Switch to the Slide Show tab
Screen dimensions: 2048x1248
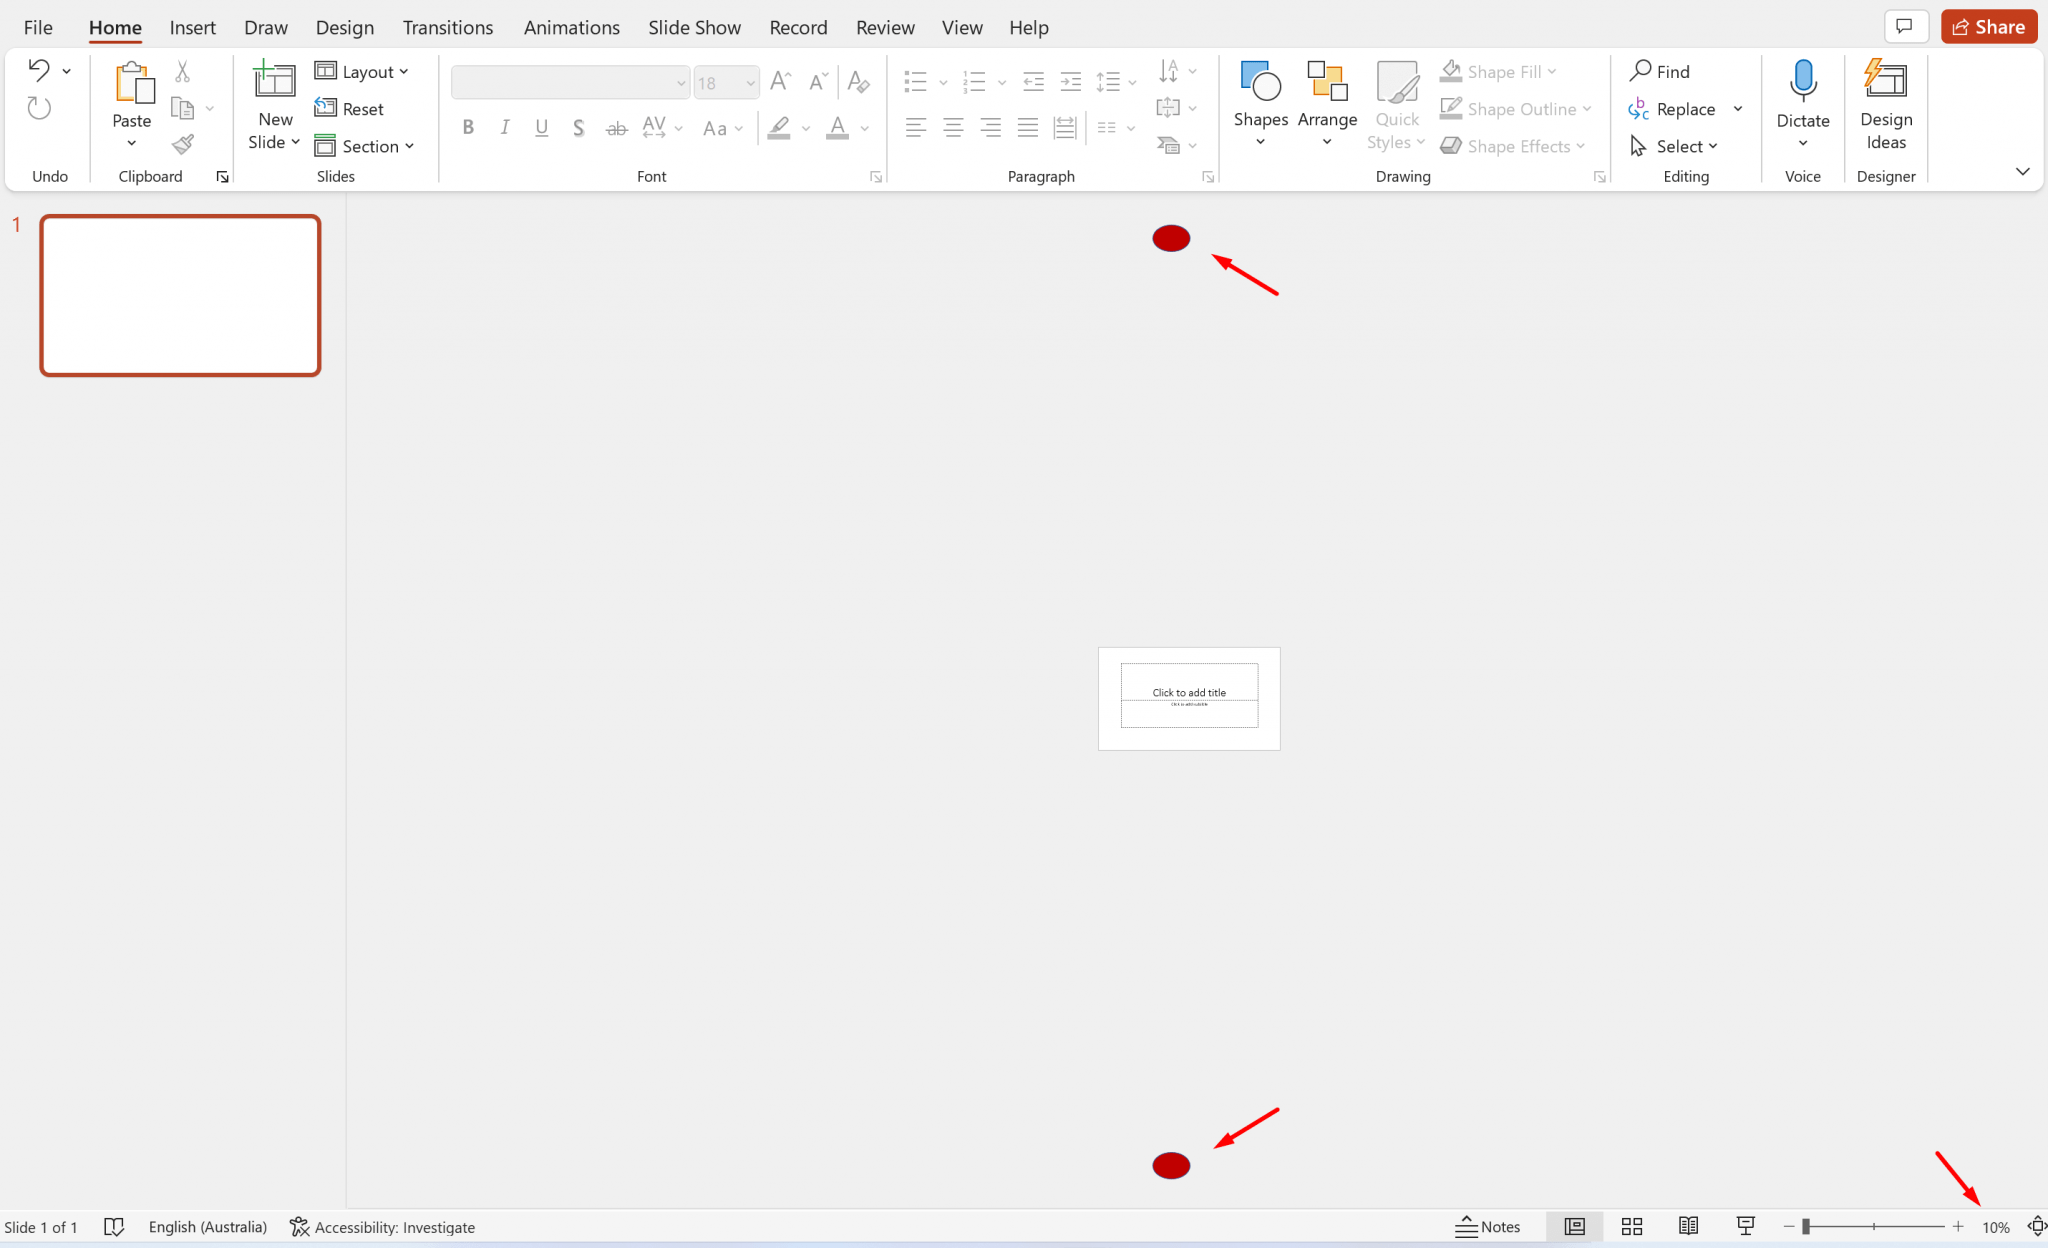tap(694, 27)
